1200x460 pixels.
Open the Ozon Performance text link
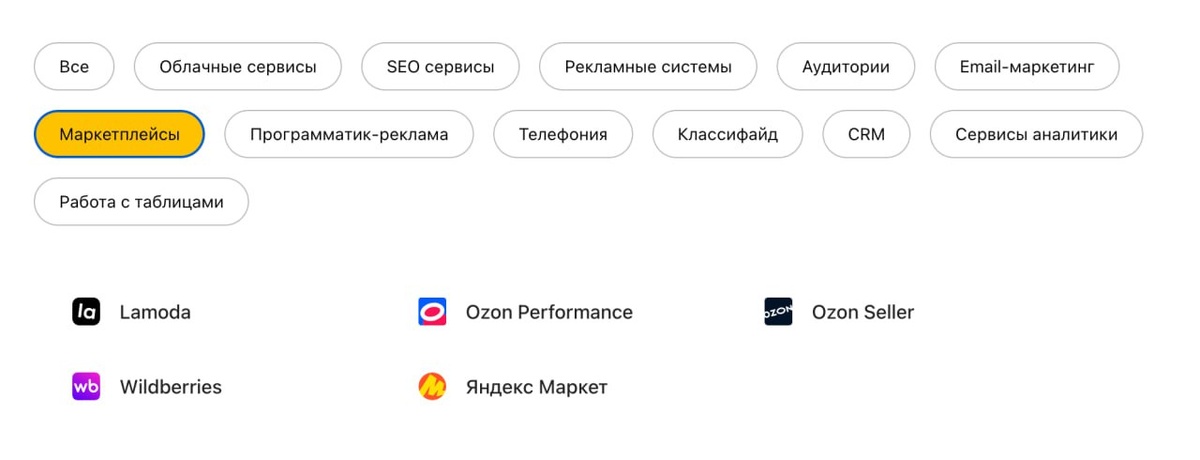549,312
